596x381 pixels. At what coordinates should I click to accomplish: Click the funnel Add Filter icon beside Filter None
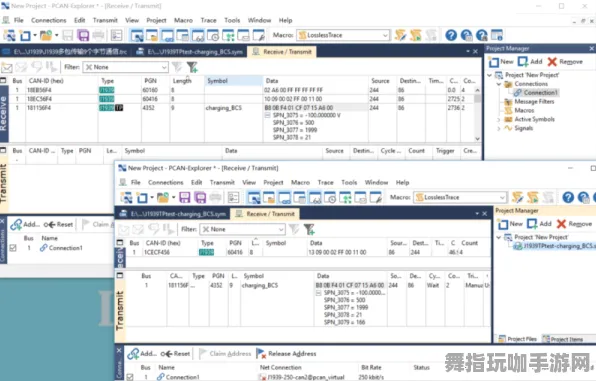click(x=192, y=67)
